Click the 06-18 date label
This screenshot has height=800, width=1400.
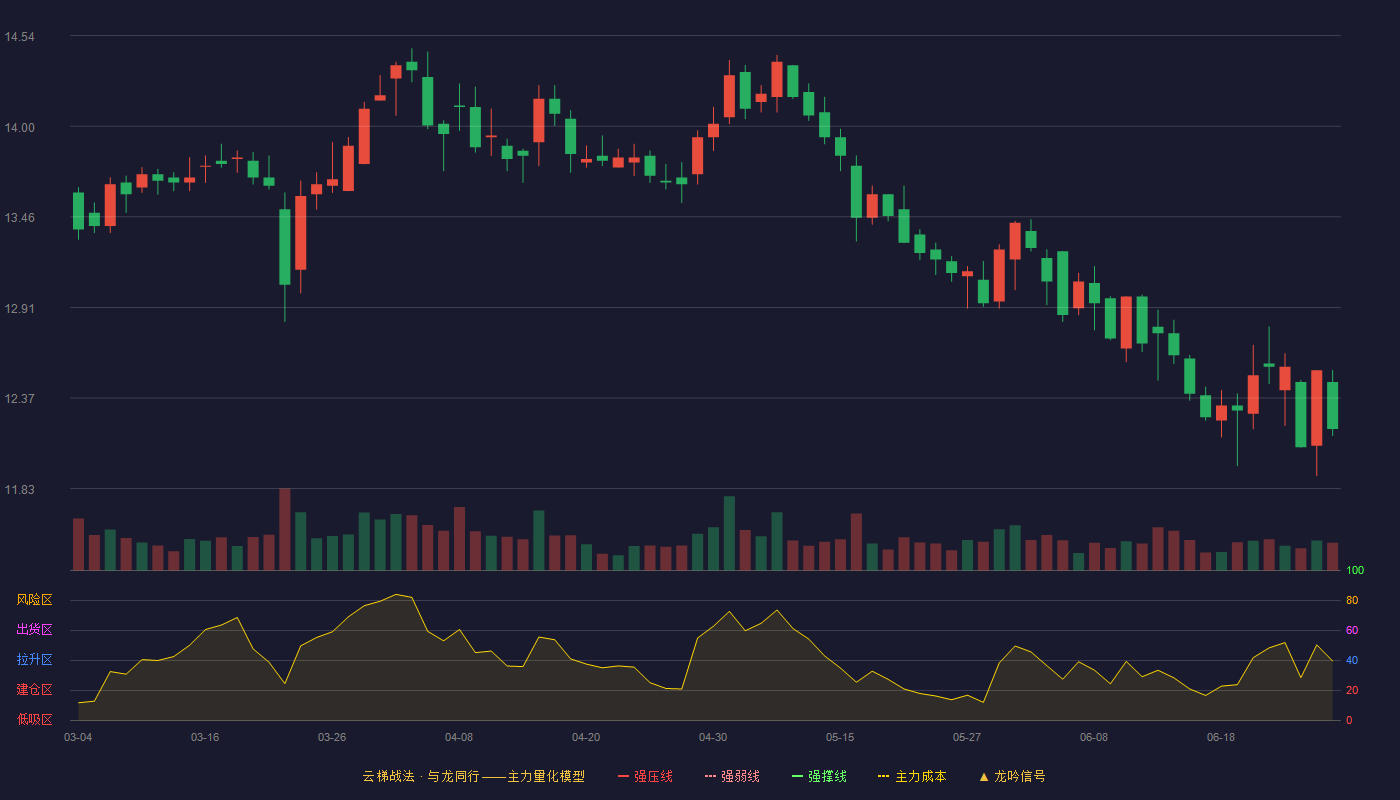tap(1221, 737)
